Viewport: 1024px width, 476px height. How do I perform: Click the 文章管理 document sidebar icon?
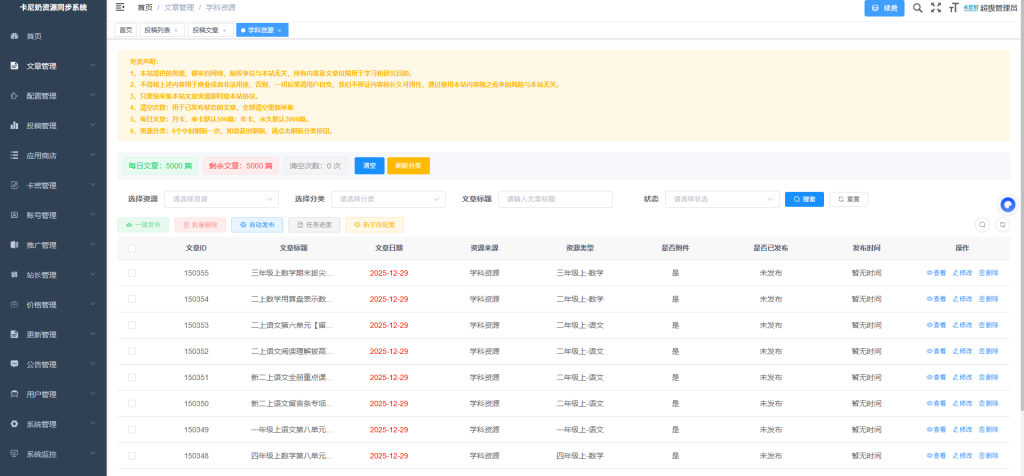(14, 66)
